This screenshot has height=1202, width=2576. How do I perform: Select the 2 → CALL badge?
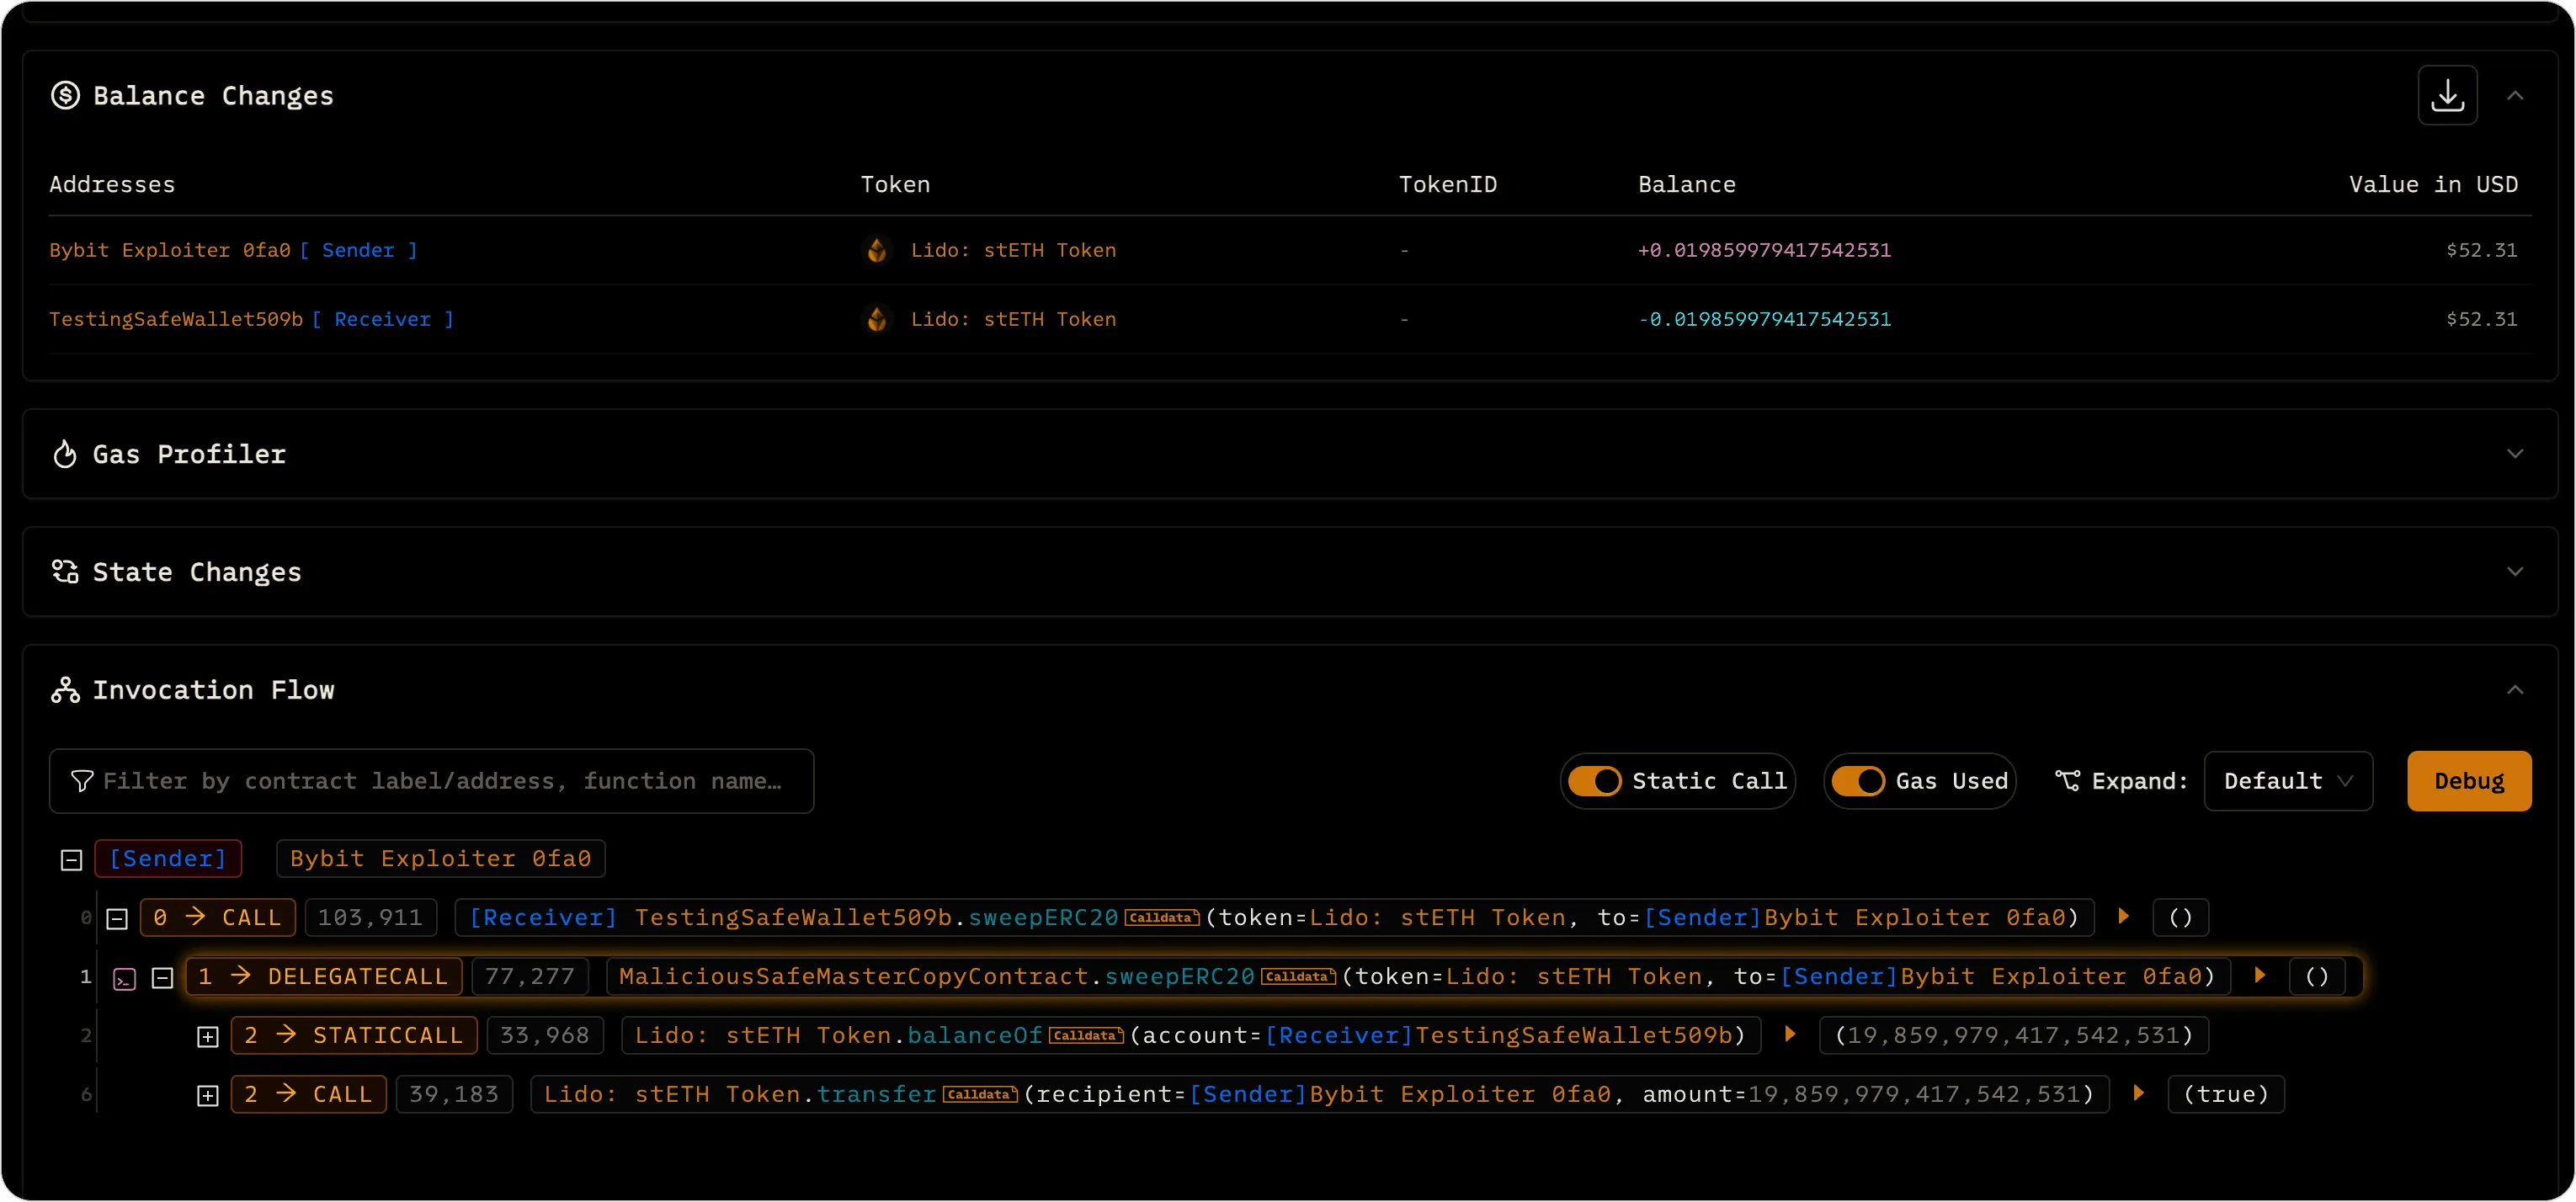309,1095
